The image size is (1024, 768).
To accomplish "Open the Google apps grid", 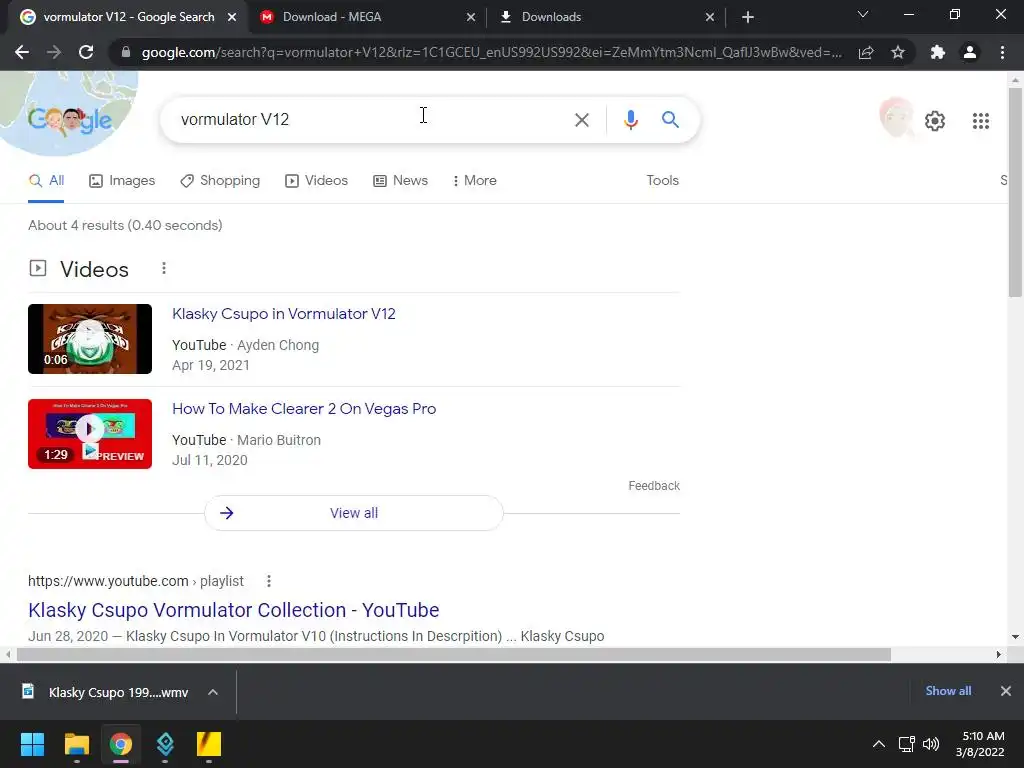I will tap(980, 121).
